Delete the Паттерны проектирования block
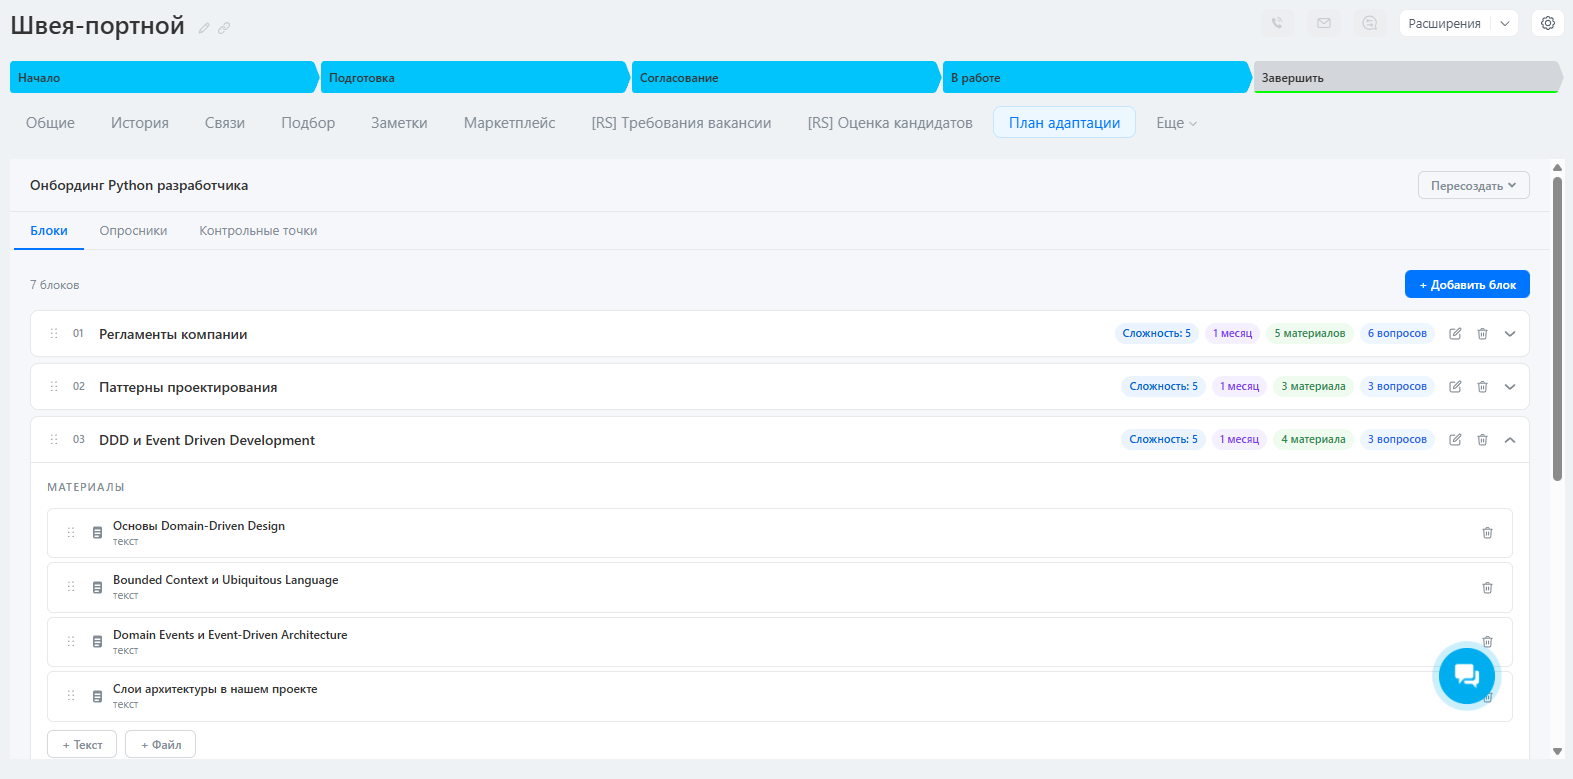 click(1482, 387)
